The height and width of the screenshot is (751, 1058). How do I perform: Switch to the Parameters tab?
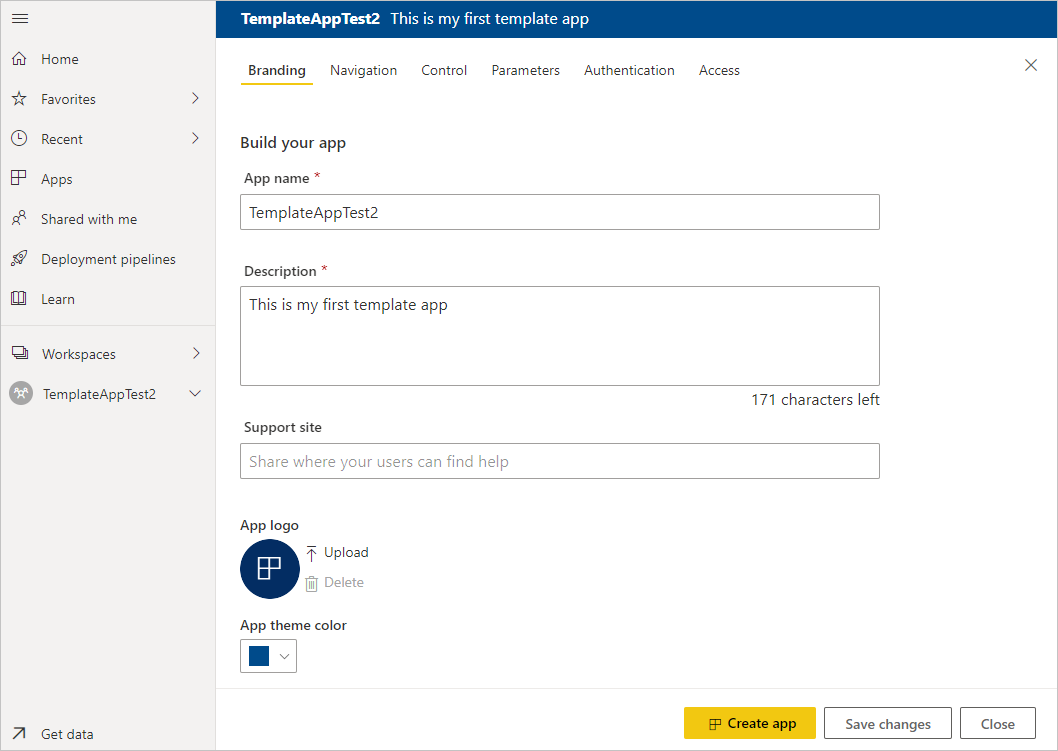[x=525, y=71]
